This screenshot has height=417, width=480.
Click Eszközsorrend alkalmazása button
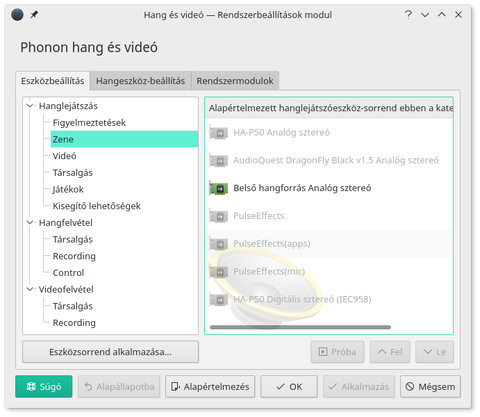pos(110,352)
